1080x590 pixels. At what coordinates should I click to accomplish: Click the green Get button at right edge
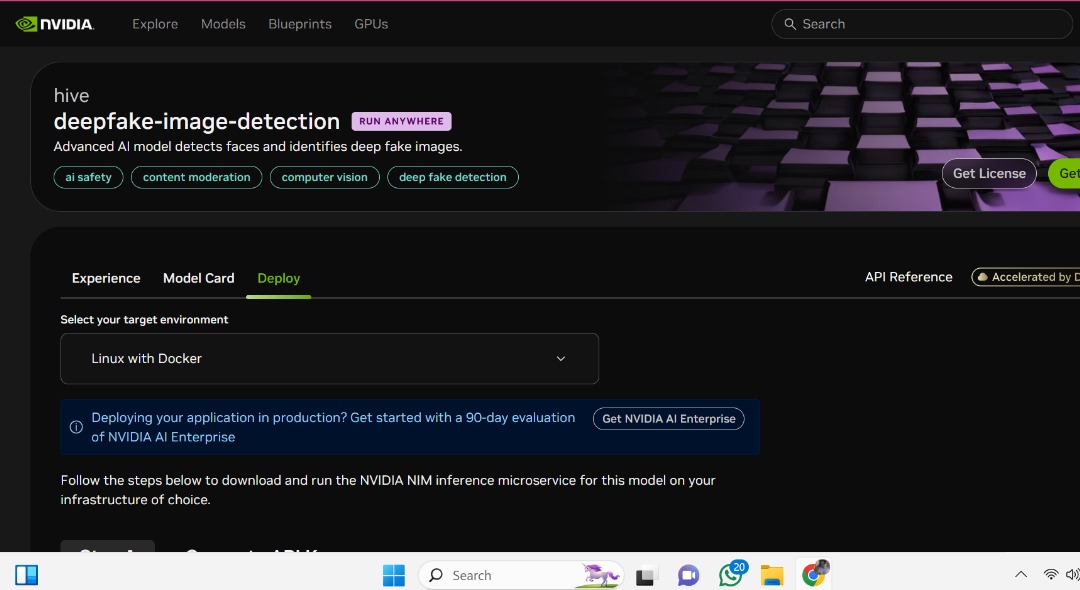[1065, 173]
